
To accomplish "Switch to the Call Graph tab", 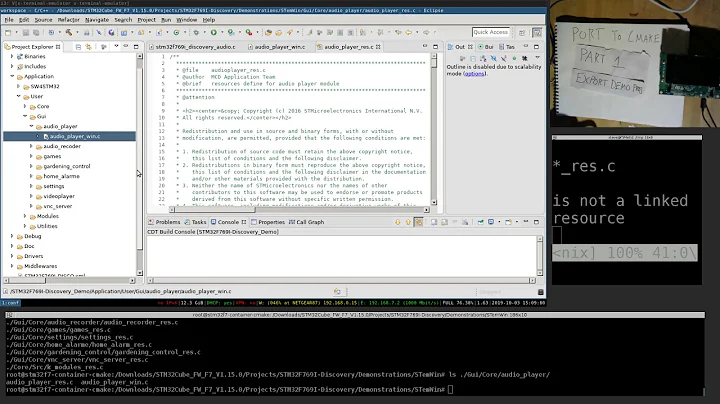I will pyautogui.click(x=306, y=222).
